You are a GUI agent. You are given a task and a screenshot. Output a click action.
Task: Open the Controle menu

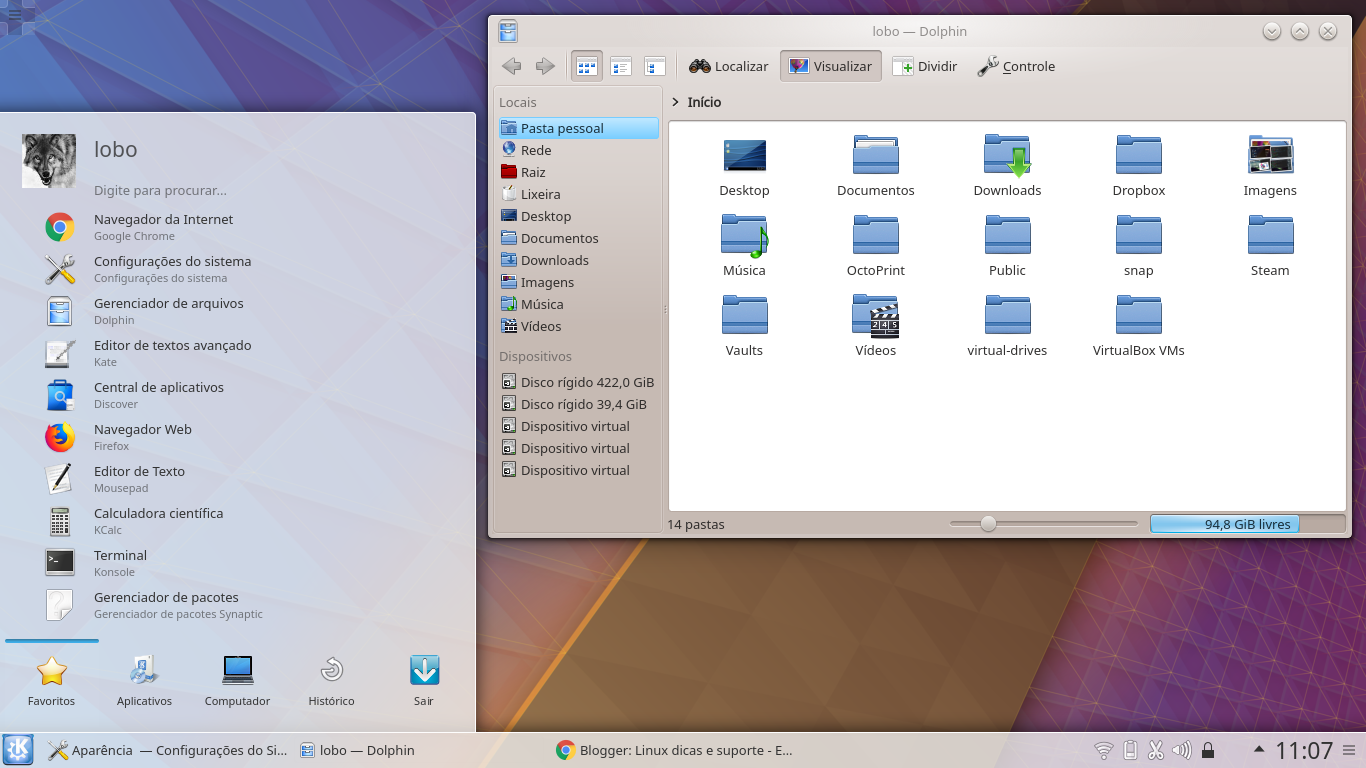1016,66
